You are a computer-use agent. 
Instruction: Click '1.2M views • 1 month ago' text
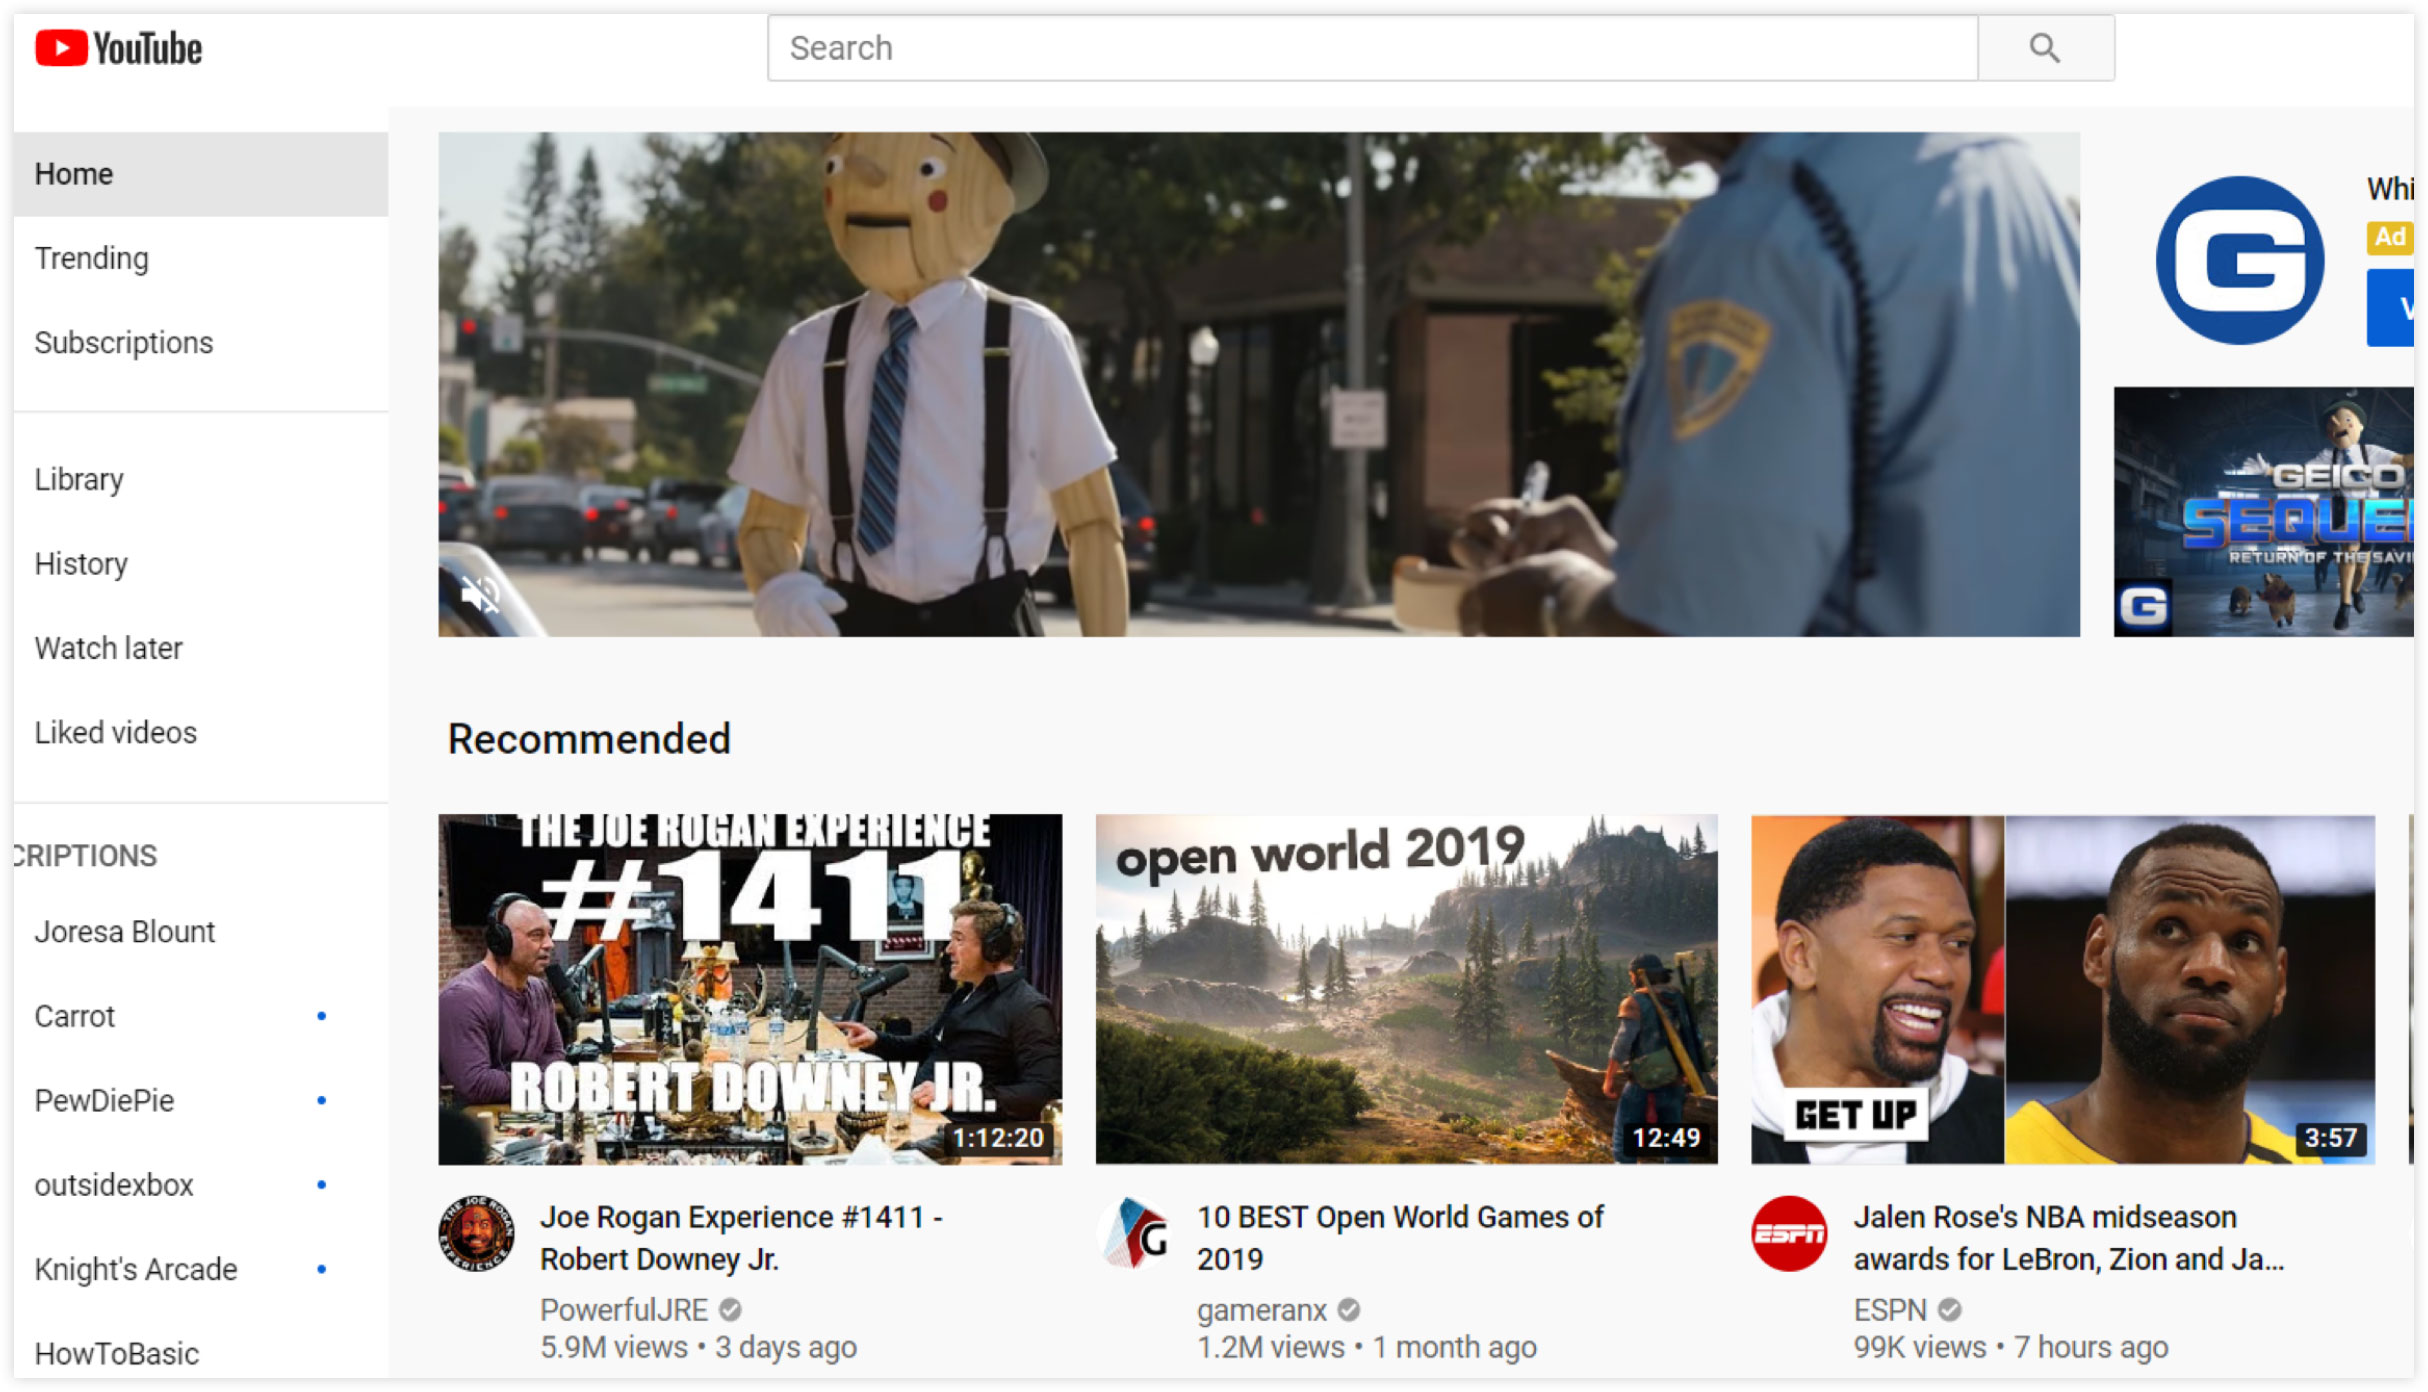[x=1367, y=1347]
